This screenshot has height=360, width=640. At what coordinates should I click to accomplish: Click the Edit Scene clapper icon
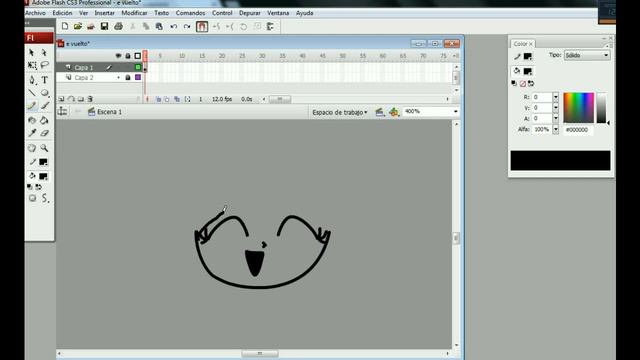point(379,112)
